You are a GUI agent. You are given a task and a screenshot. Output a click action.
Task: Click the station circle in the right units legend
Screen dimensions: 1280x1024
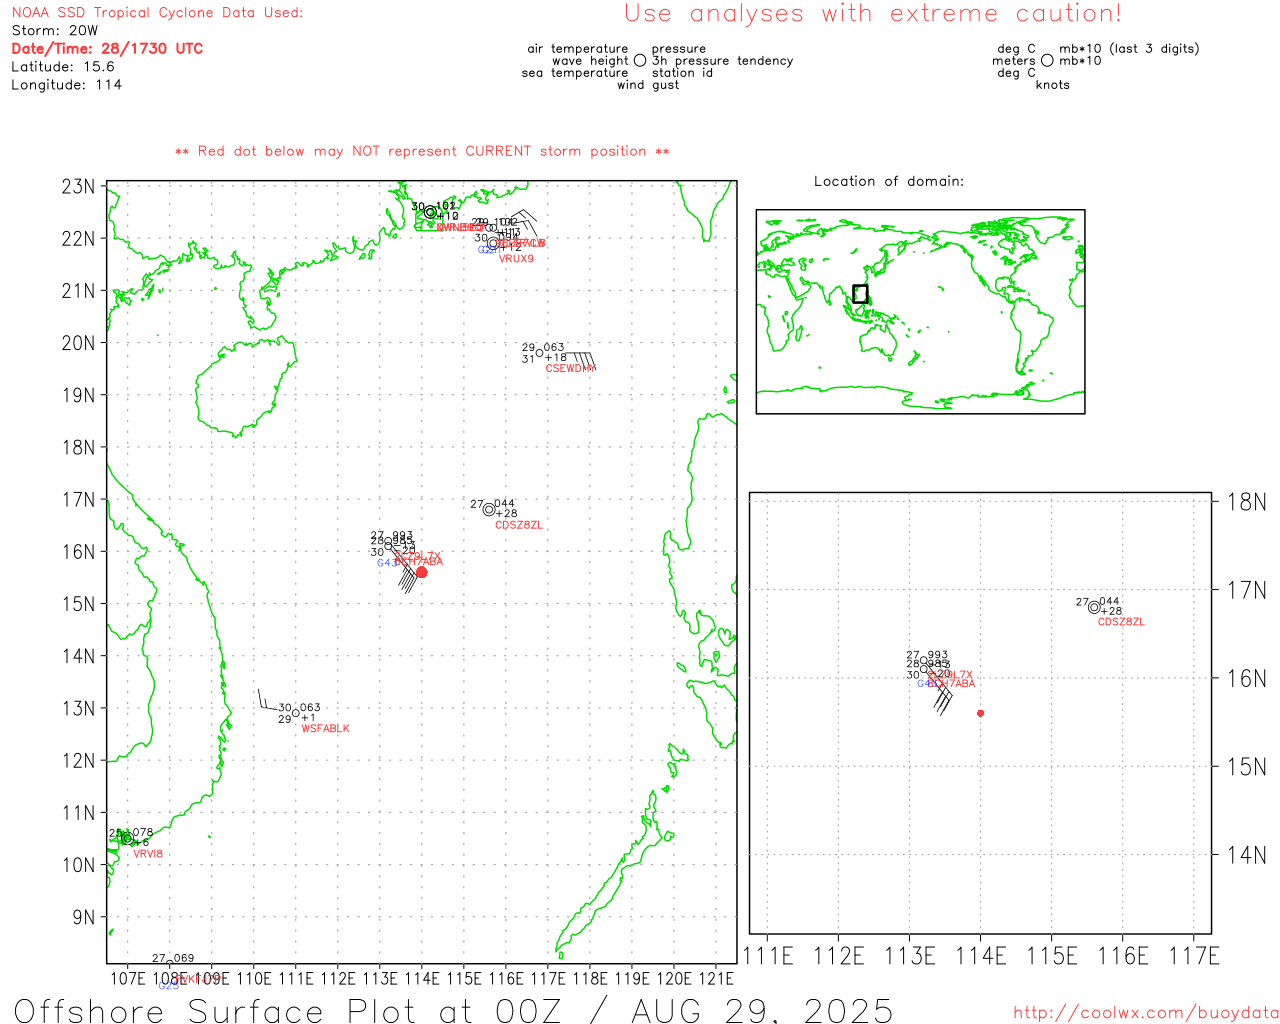[x=1047, y=61]
